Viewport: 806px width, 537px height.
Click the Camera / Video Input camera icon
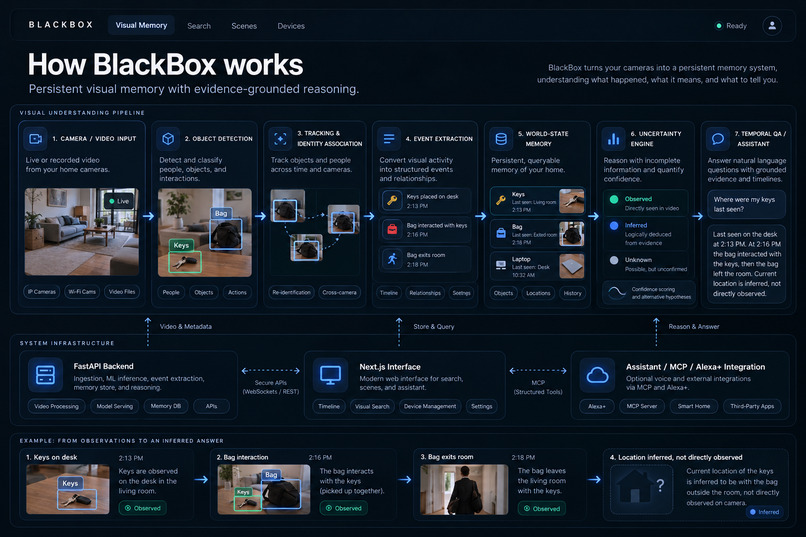35,139
